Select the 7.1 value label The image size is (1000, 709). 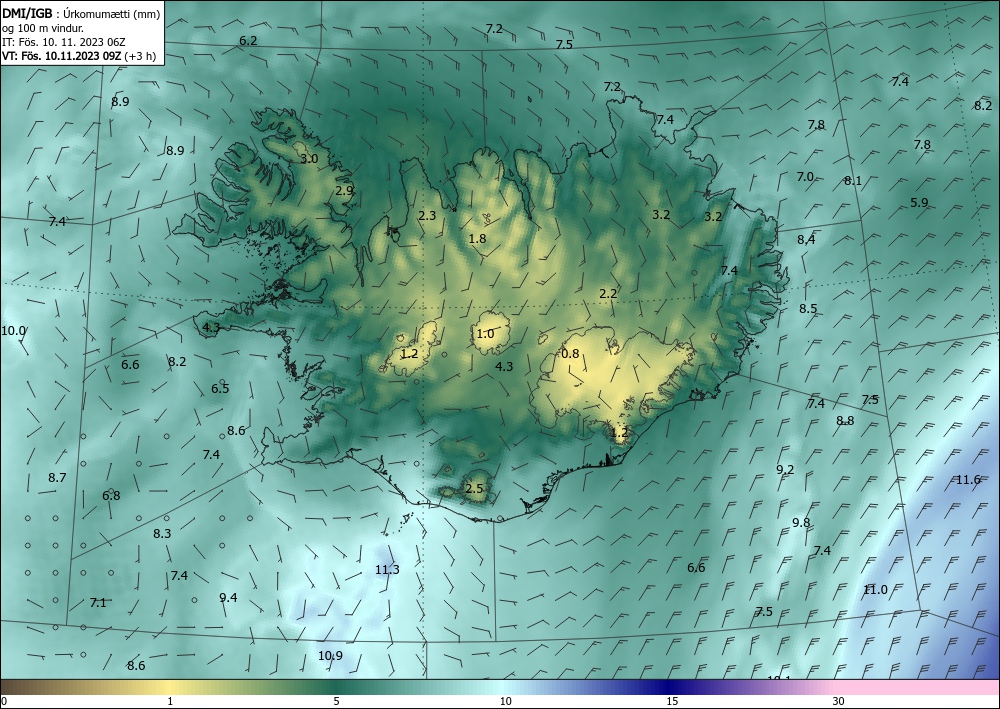coord(98,603)
